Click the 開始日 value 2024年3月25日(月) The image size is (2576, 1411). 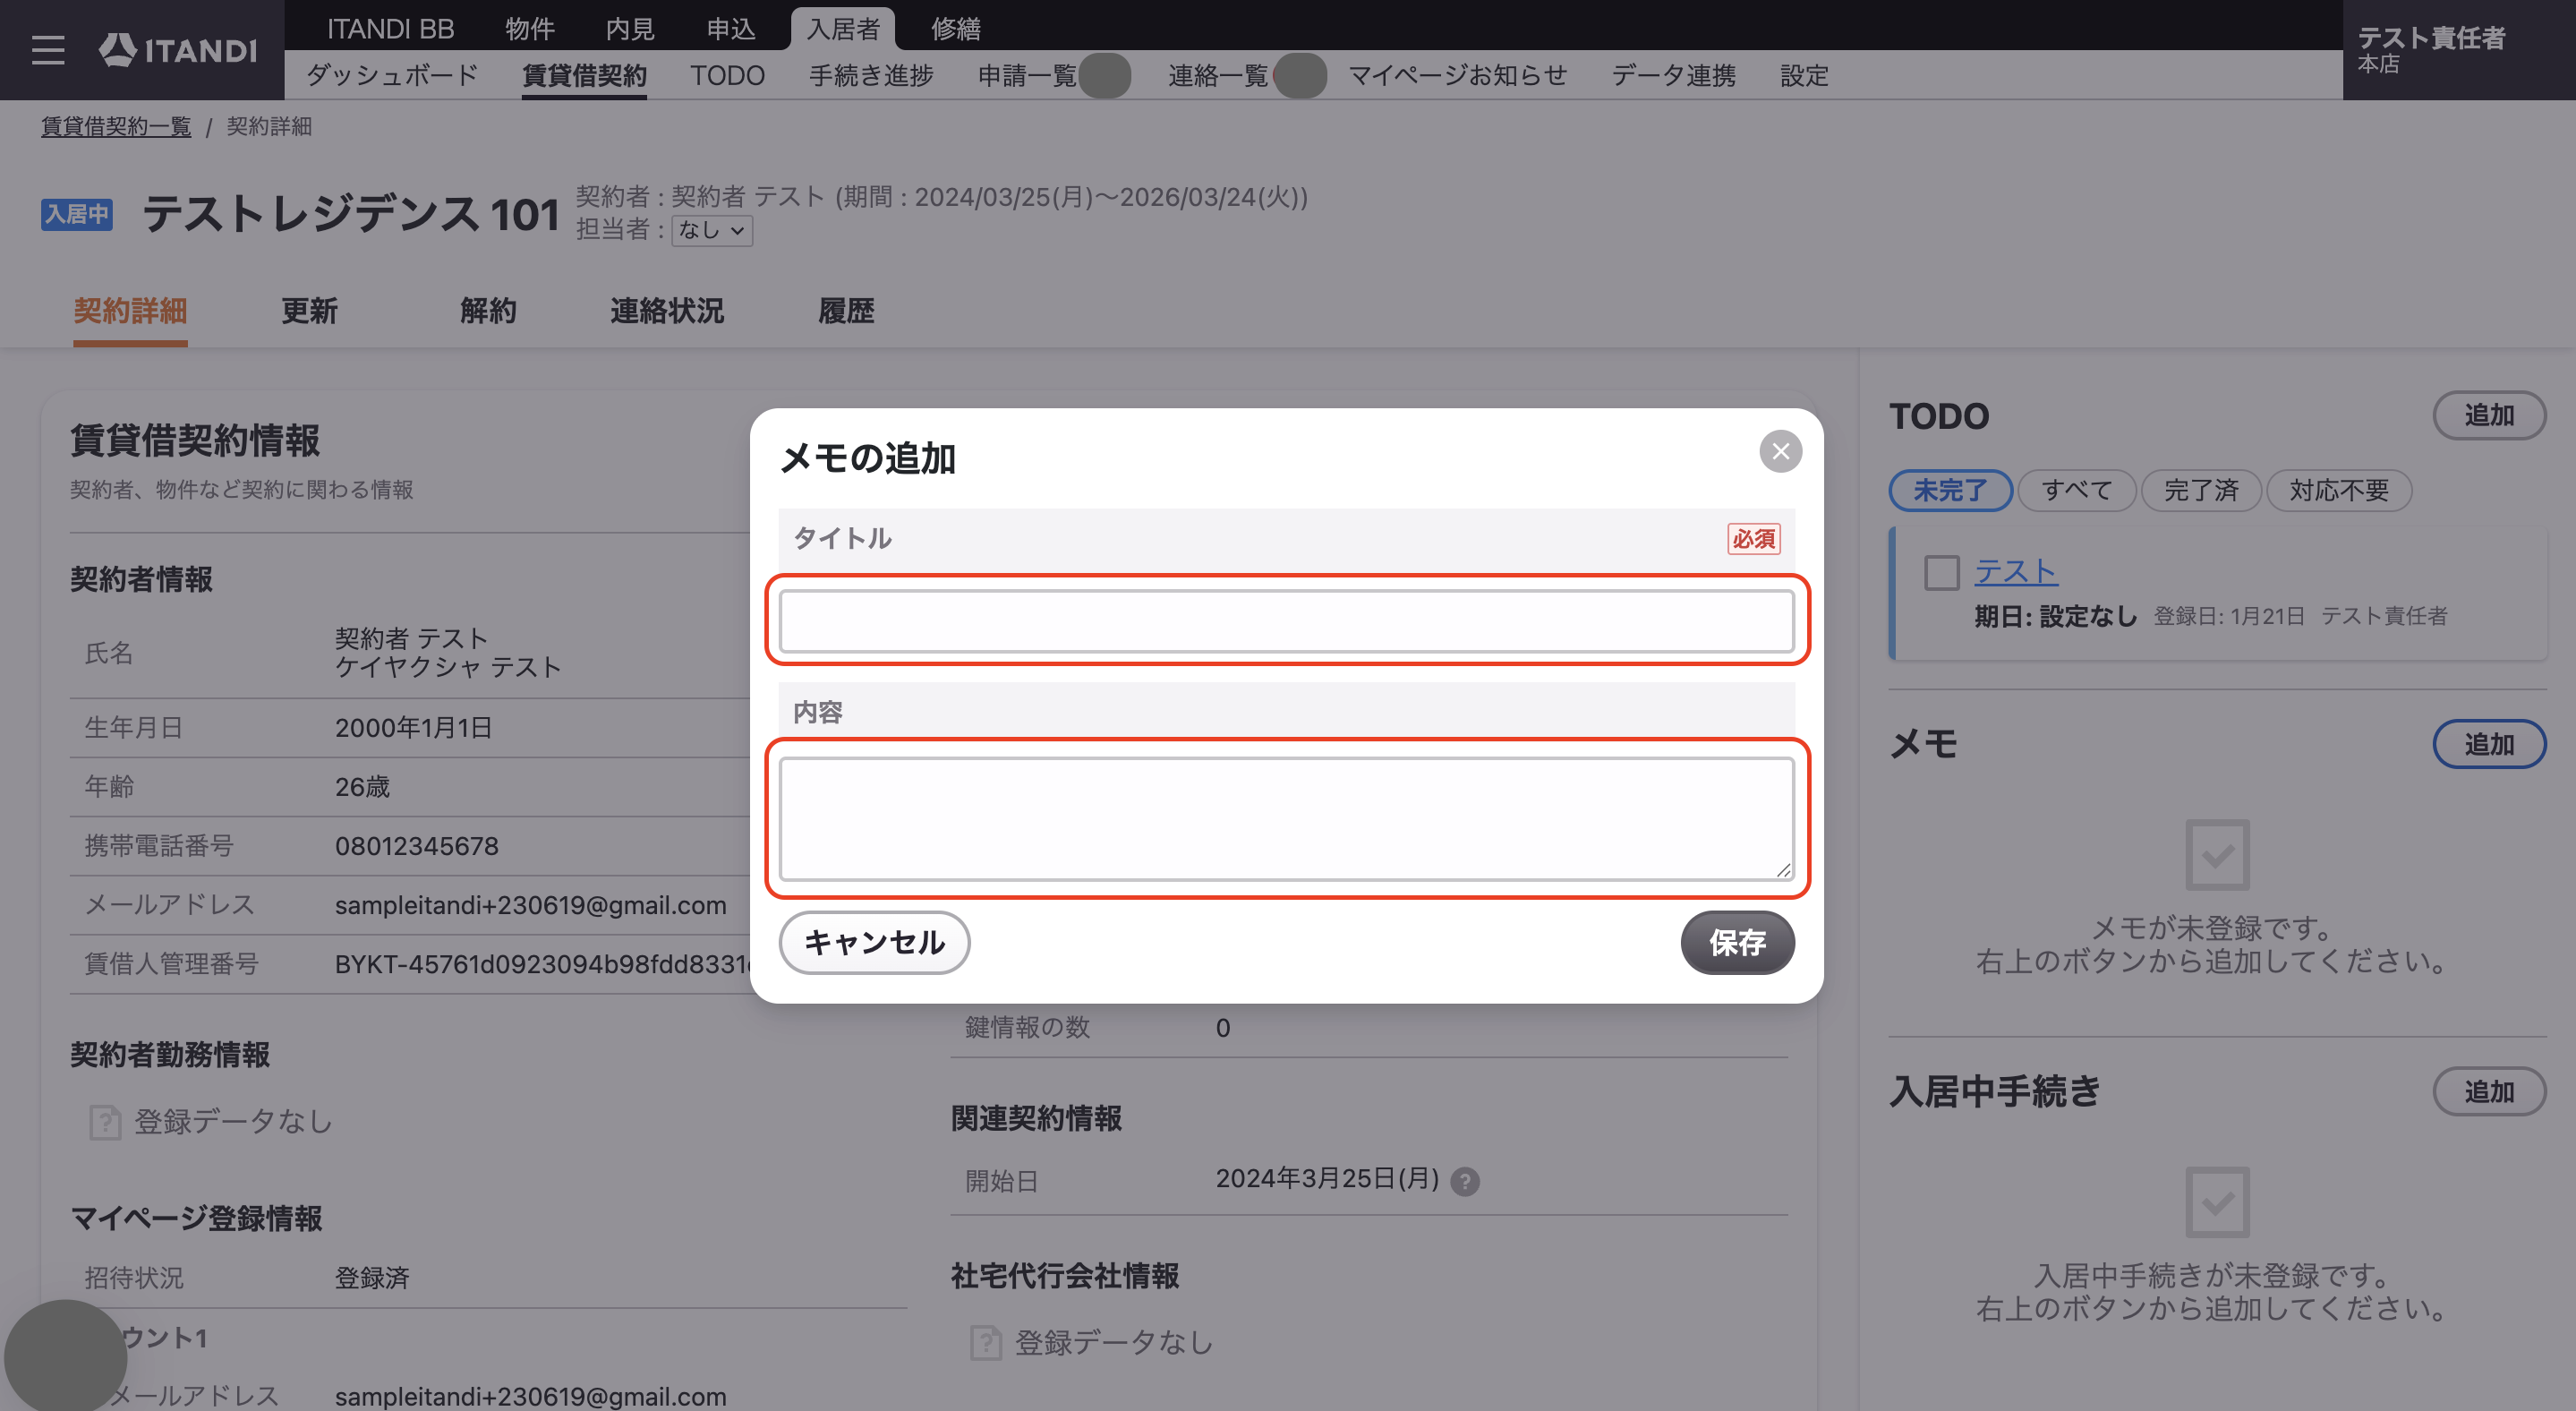coord(1327,1179)
